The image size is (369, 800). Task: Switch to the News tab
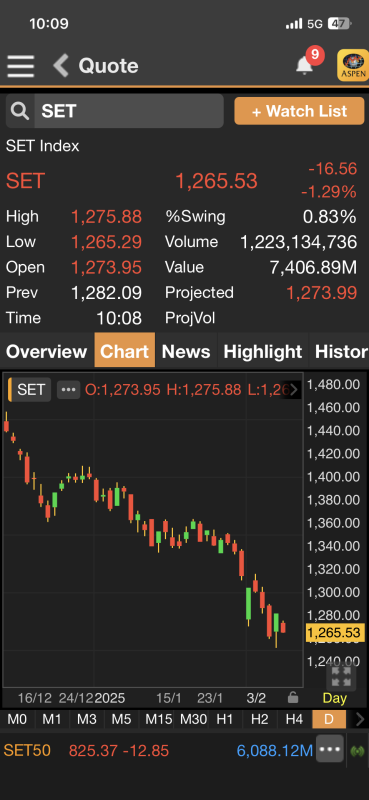point(186,351)
